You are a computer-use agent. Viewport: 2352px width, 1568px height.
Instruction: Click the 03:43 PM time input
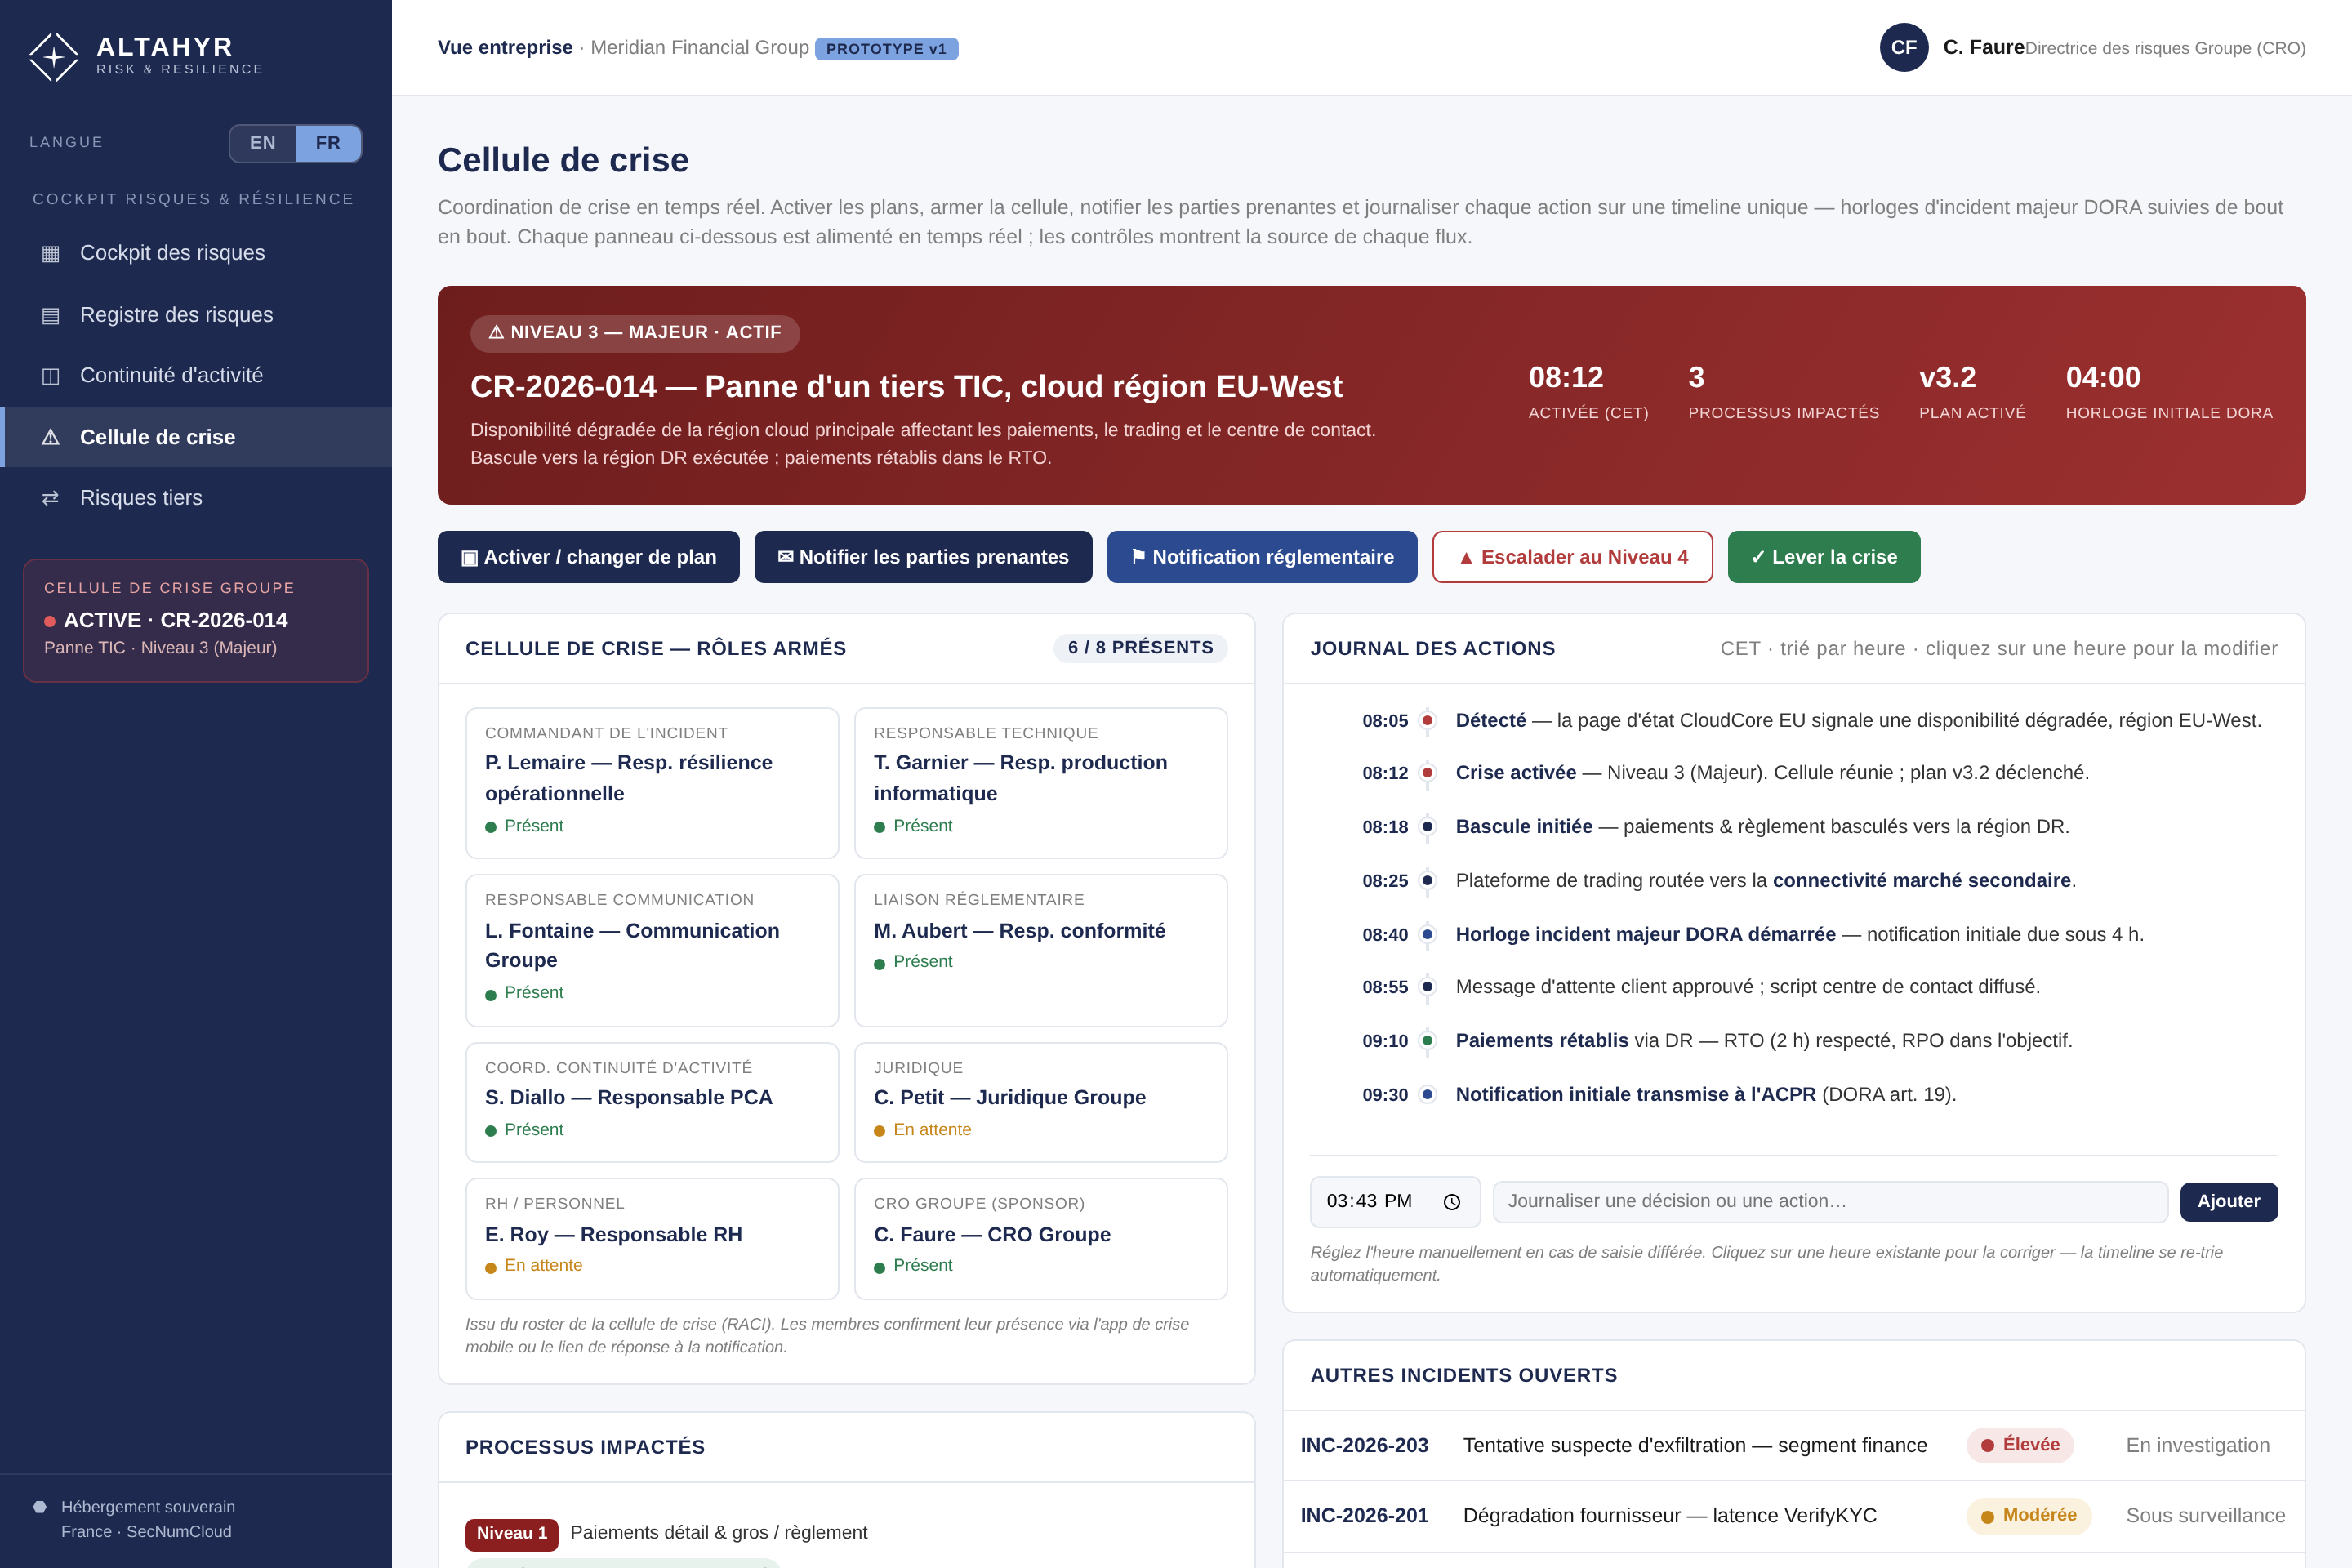(x=1395, y=1202)
